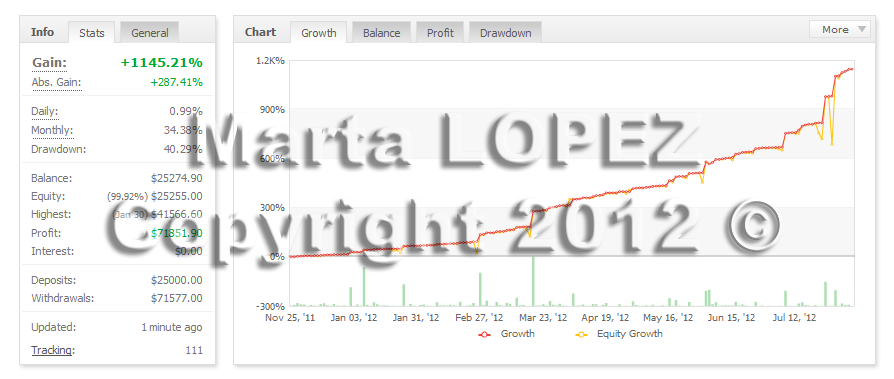Click the Withdrawals value $71577.00
Screen dimensions: 894x379
click(177, 298)
